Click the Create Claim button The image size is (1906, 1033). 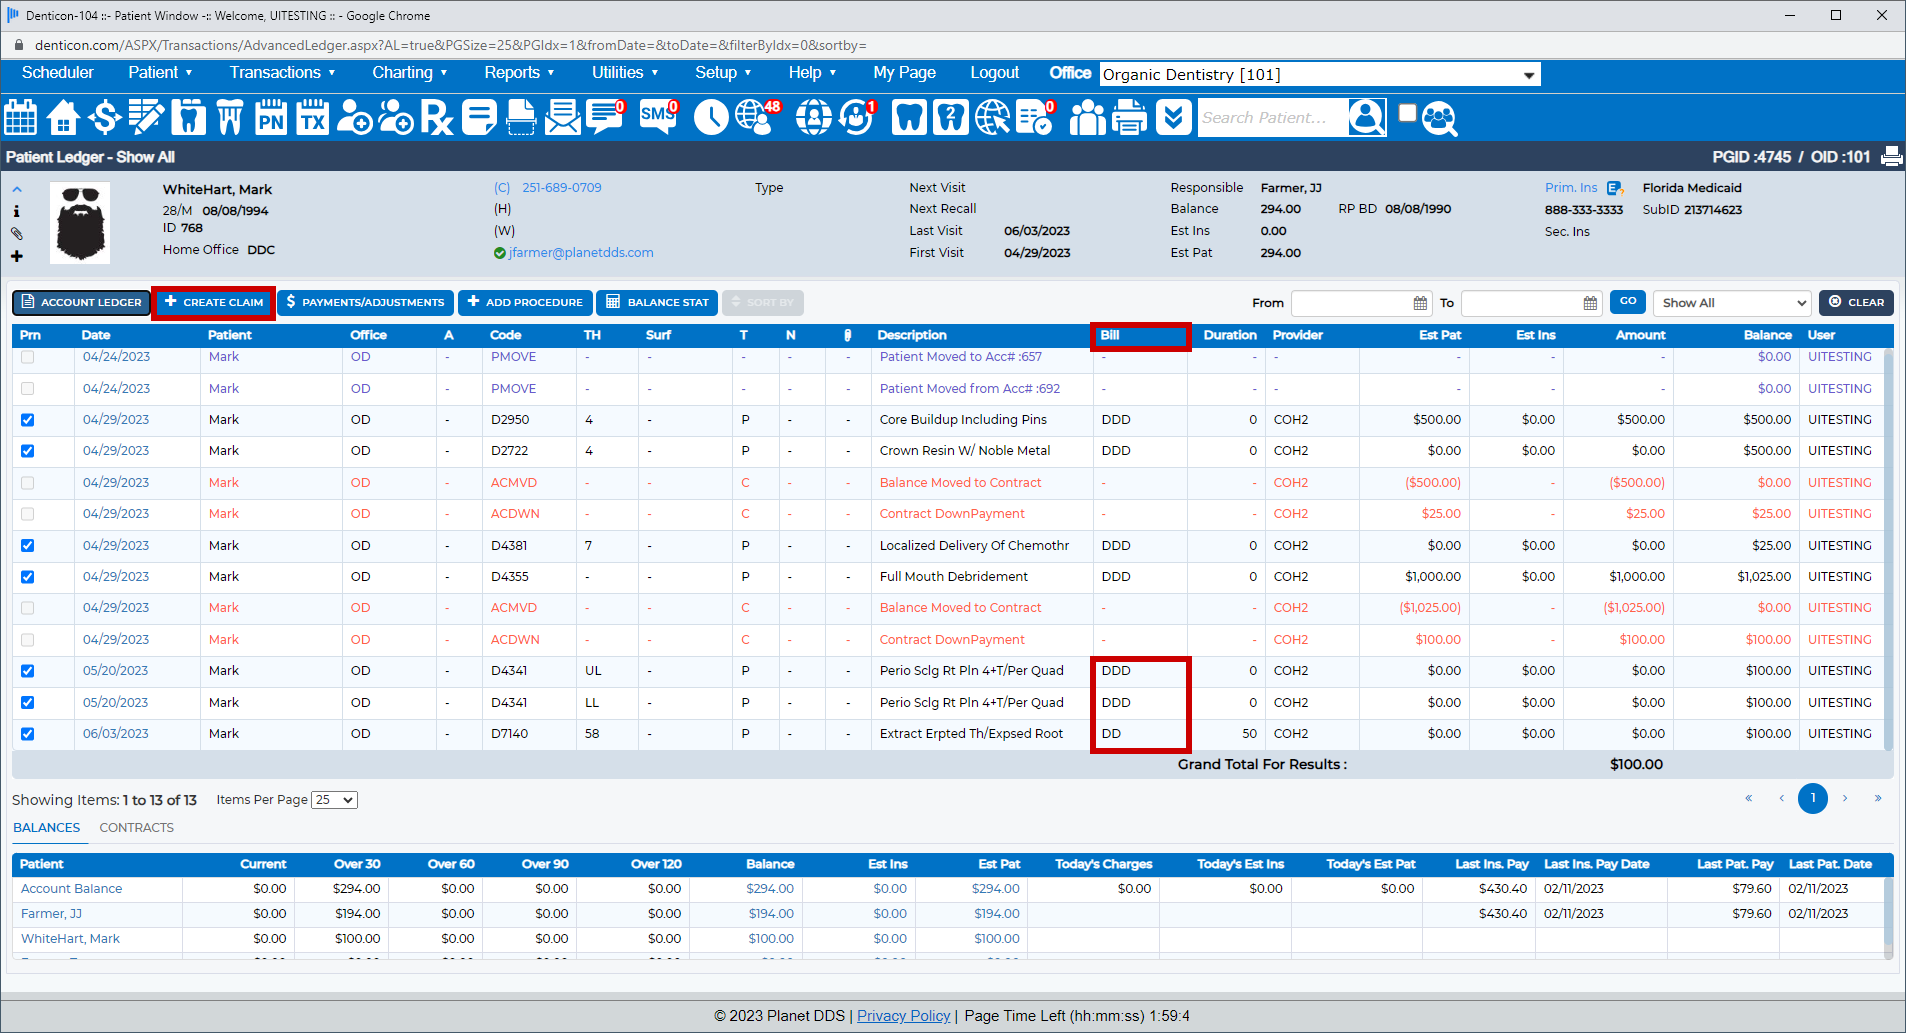214,302
